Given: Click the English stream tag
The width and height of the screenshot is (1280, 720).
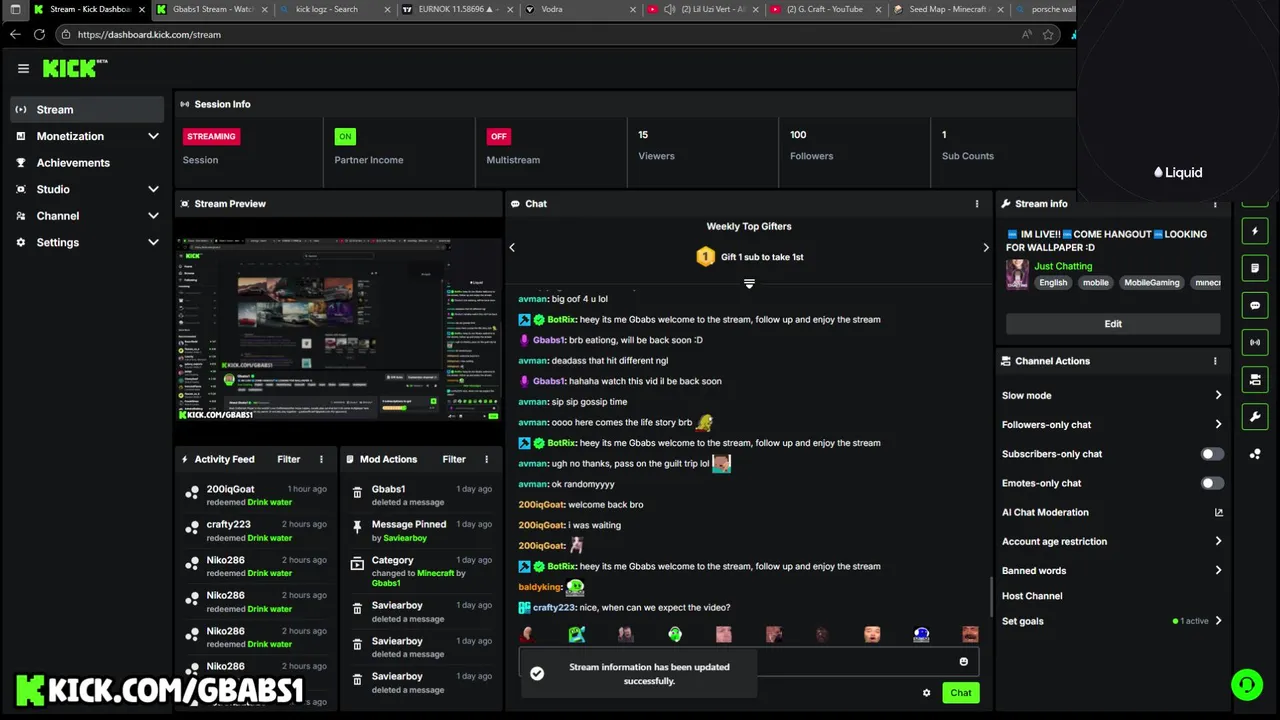Looking at the screenshot, I should tap(1053, 283).
